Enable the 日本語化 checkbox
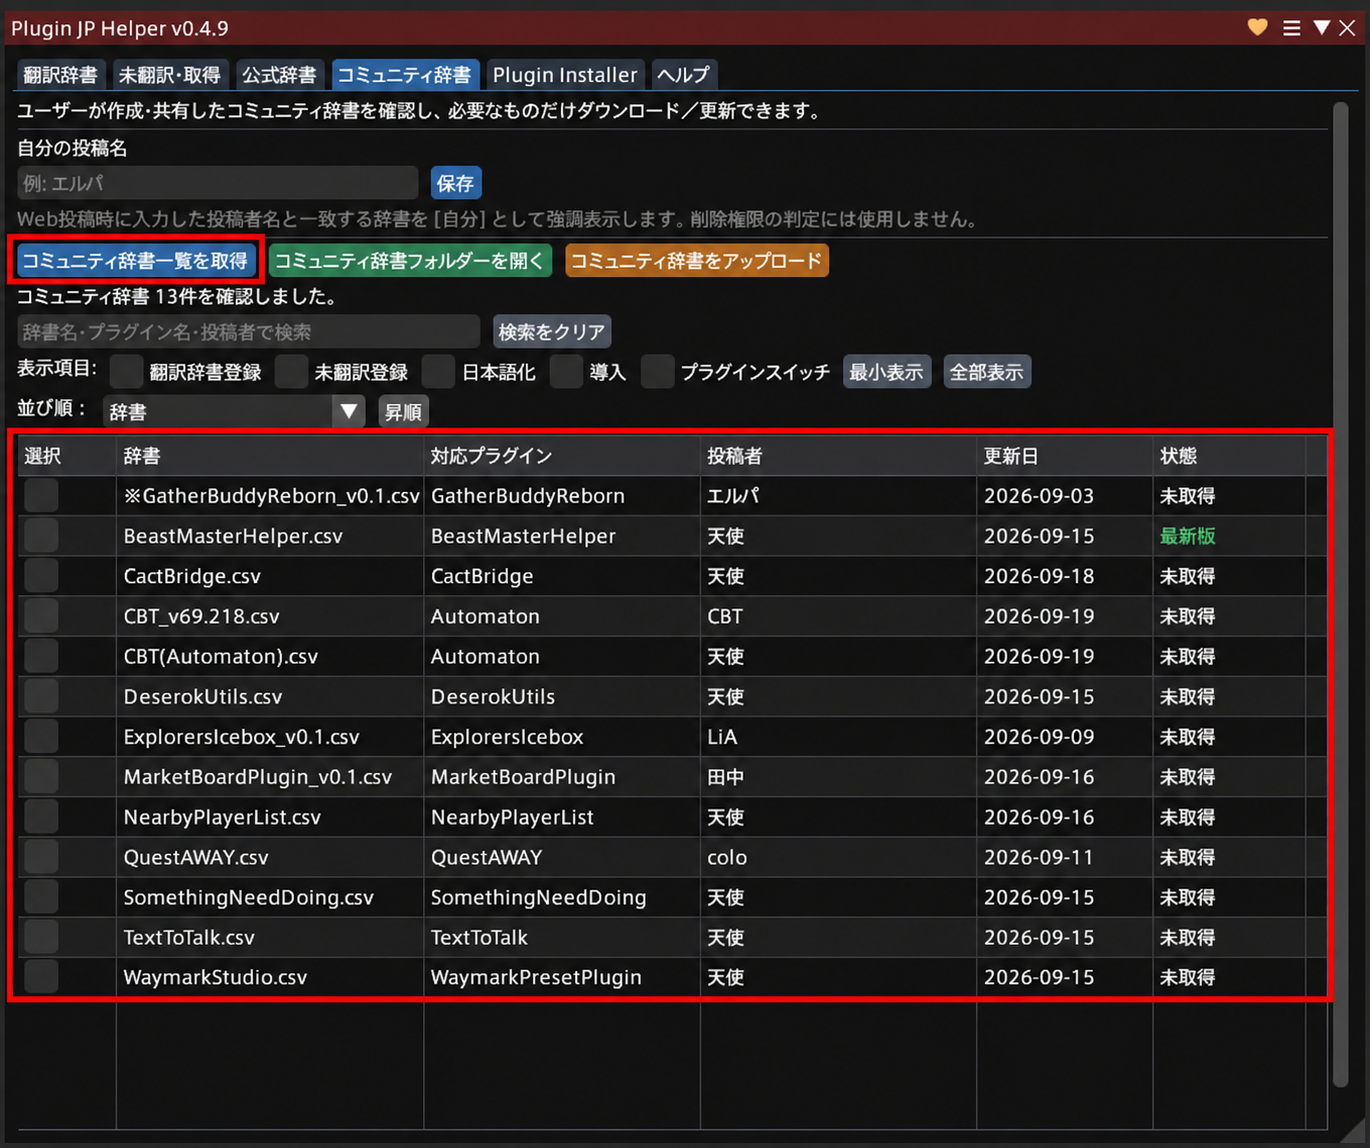The image size is (1370, 1148). click(438, 372)
